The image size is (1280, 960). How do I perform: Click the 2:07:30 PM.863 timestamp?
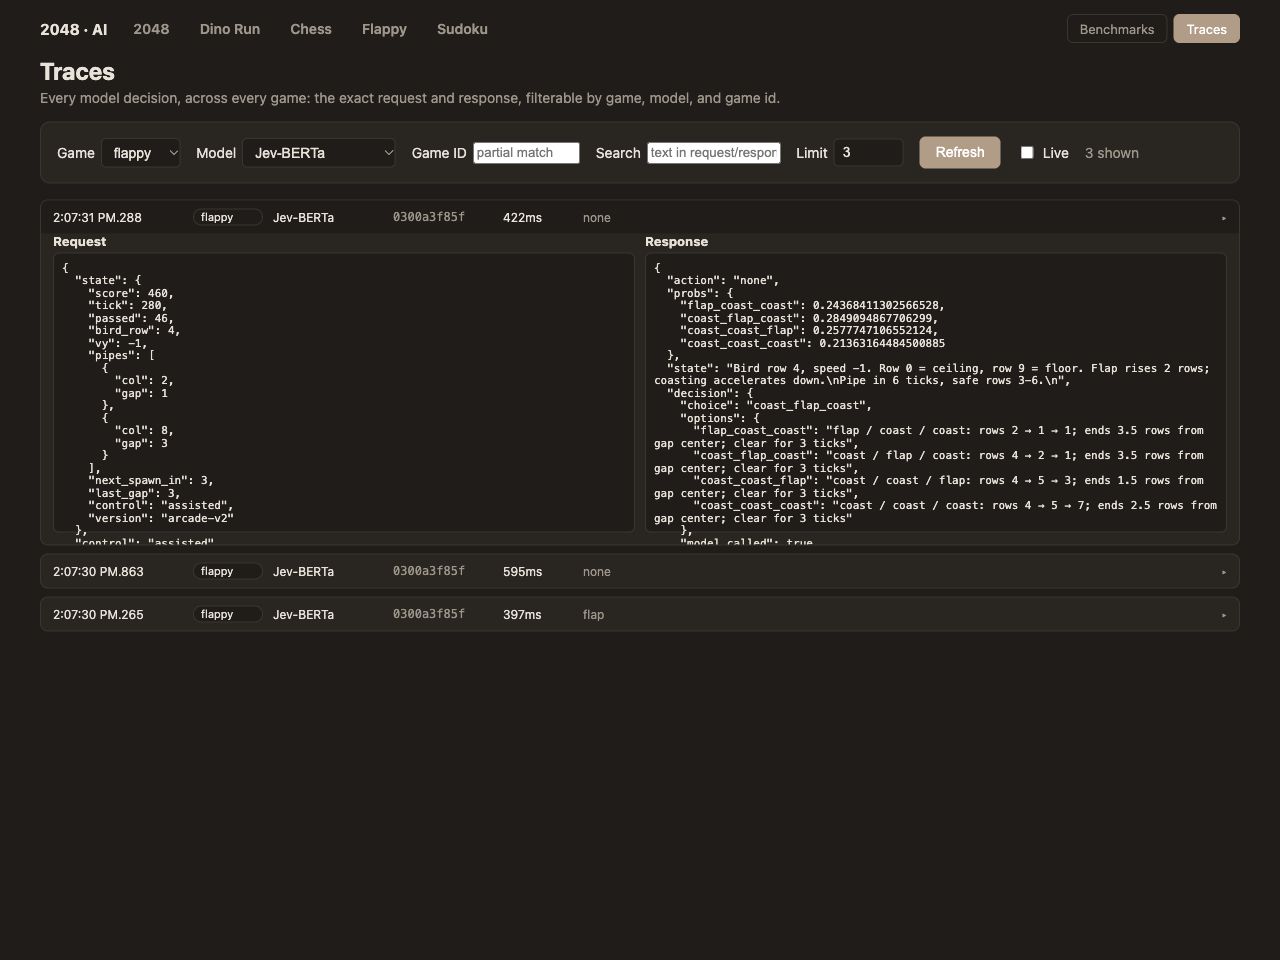click(98, 571)
